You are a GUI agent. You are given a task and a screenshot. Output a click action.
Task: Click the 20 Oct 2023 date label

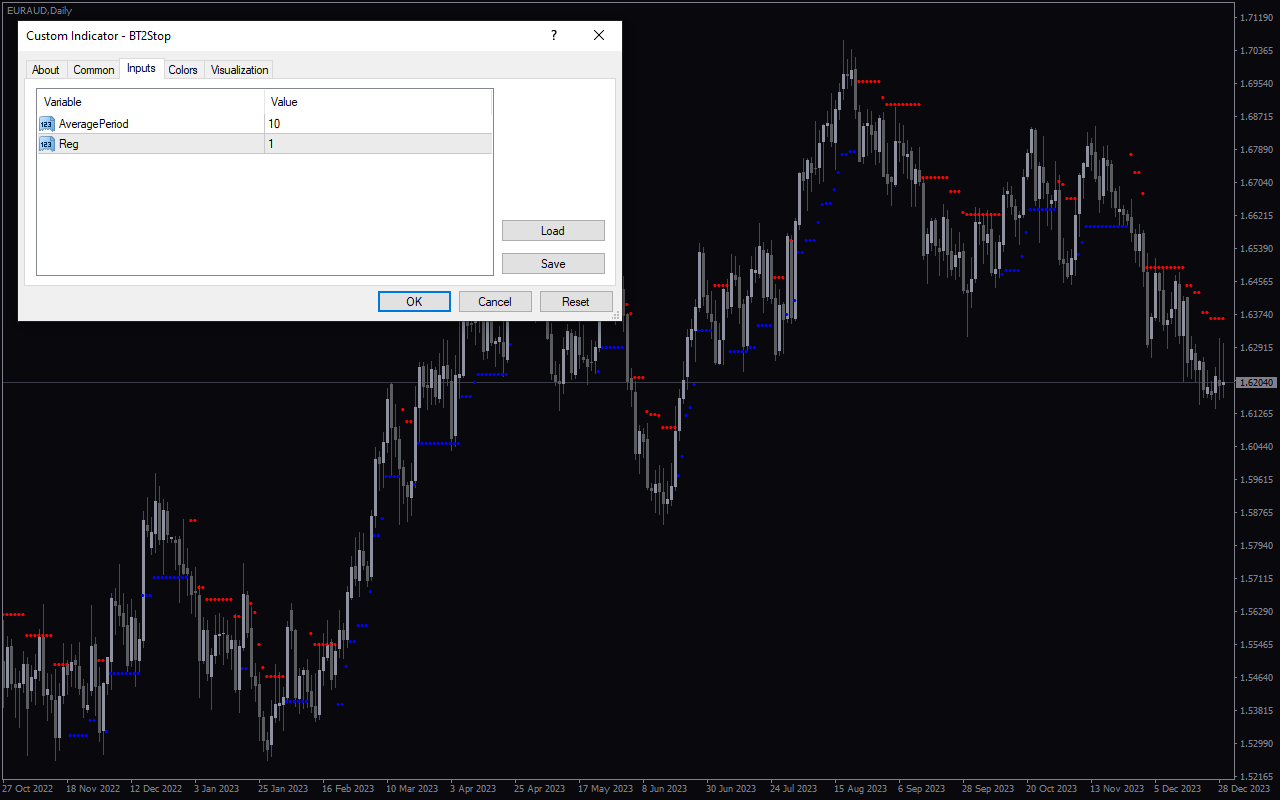pos(1052,789)
